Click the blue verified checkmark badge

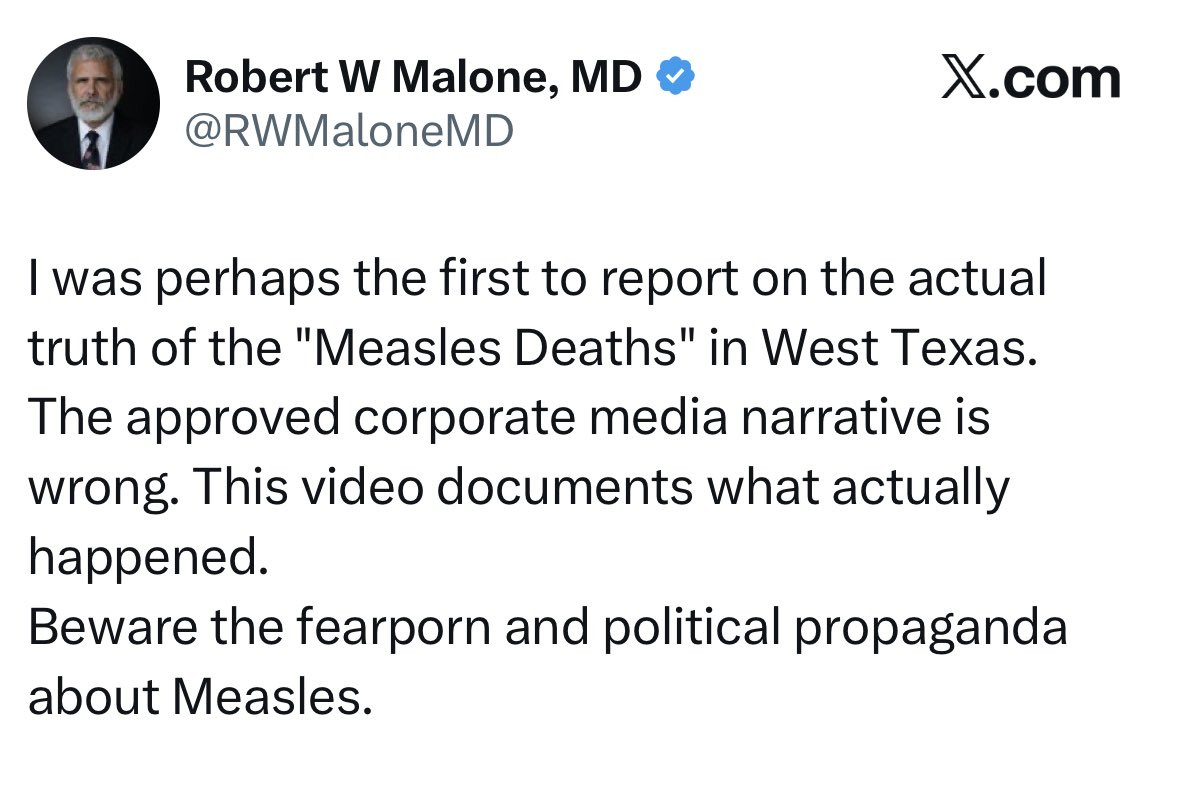pyautogui.click(x=675, y=76)
